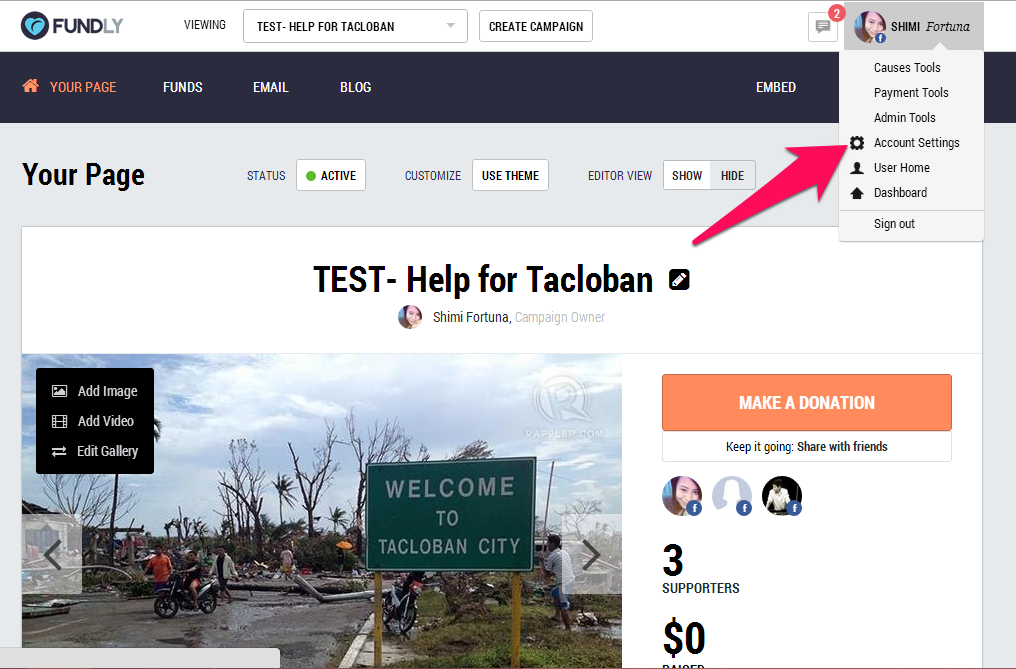Click the third supporter avatar thumbnail
This screenshot has width=1016, height=669.
tap(781, 496)
